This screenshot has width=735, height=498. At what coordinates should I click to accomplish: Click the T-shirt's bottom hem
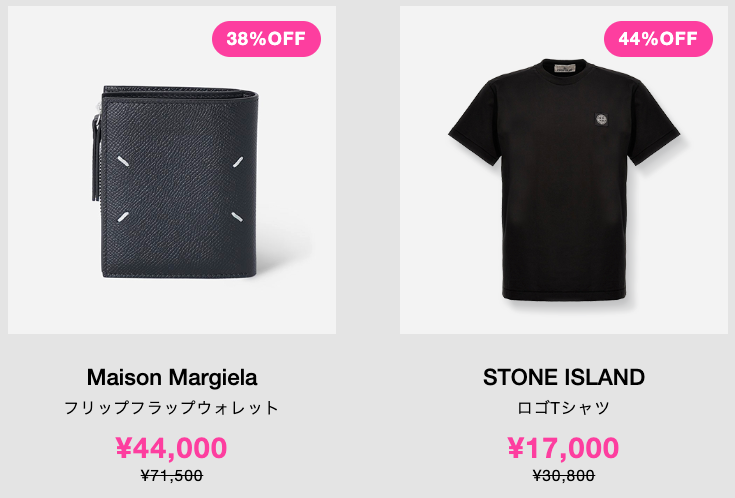click(564, 296)
